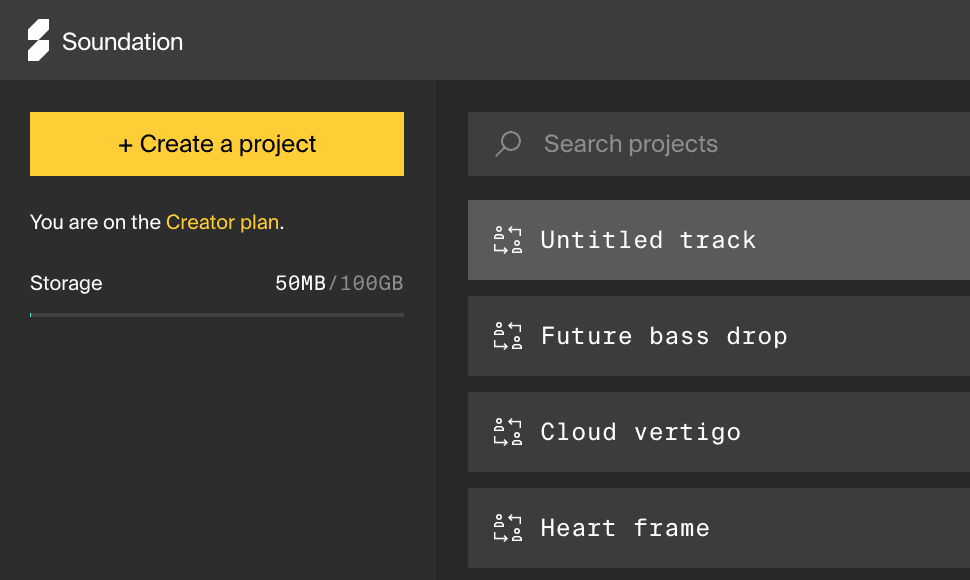Click the collaboration icon on Cloud vertigo

click(508, 432)
